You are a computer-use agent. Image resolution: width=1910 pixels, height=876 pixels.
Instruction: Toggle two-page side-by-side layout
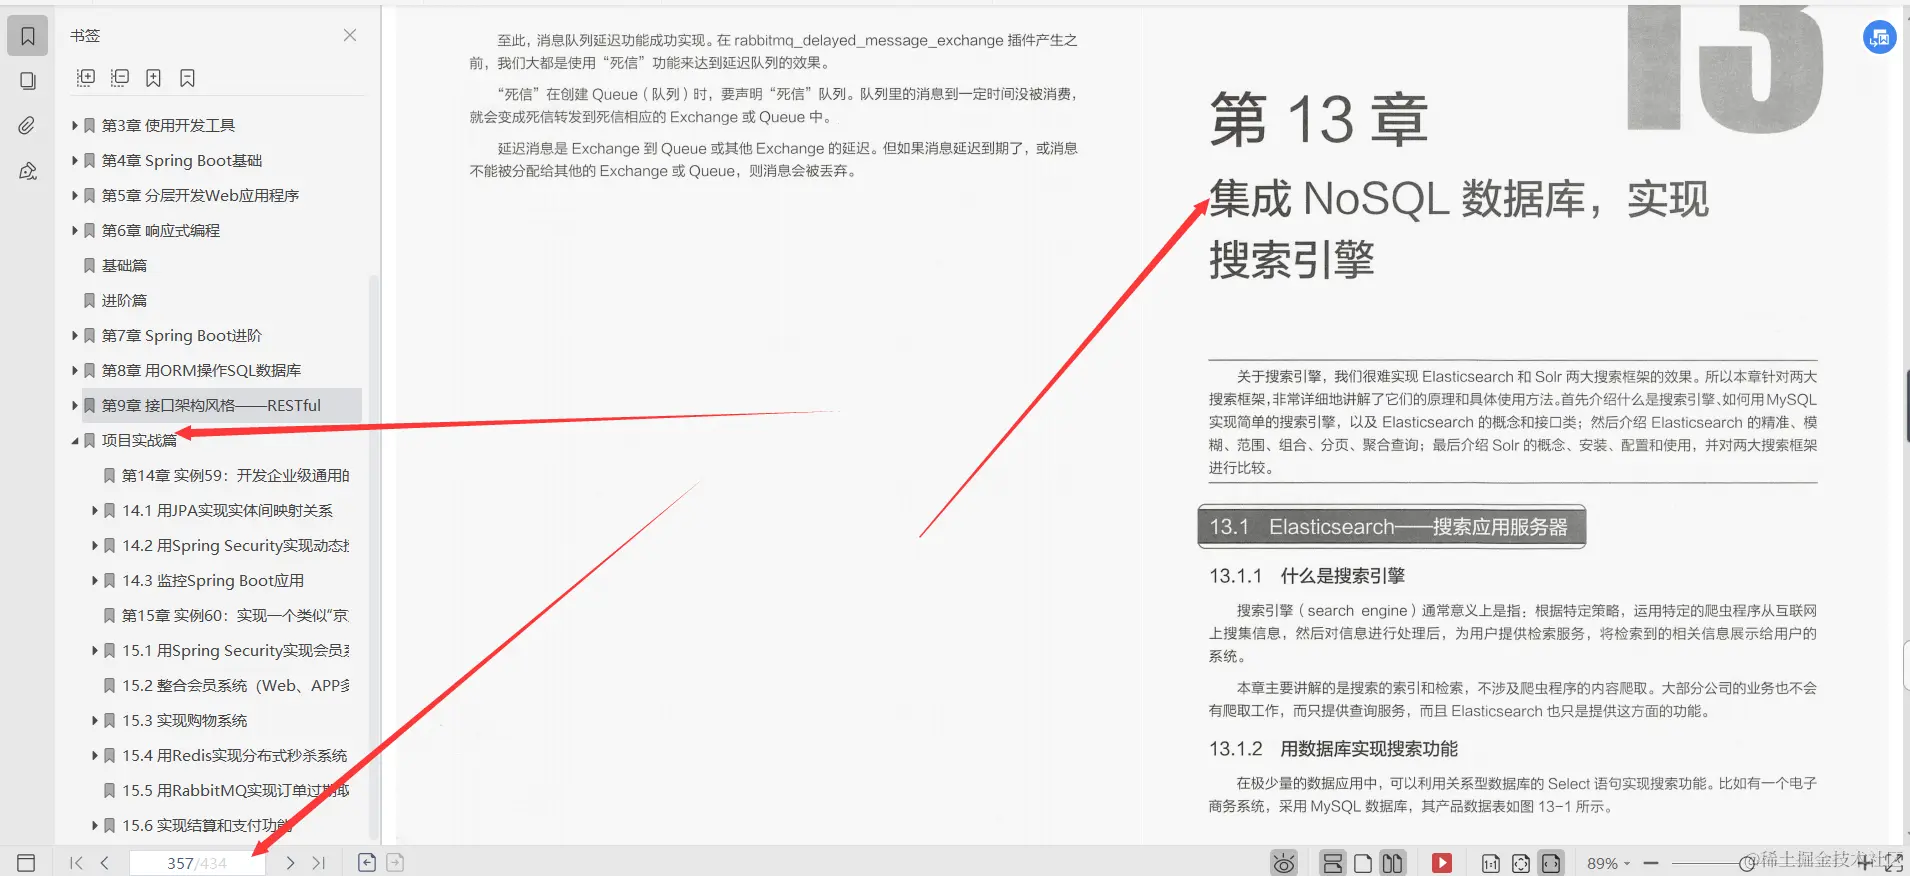(1392, 863)
